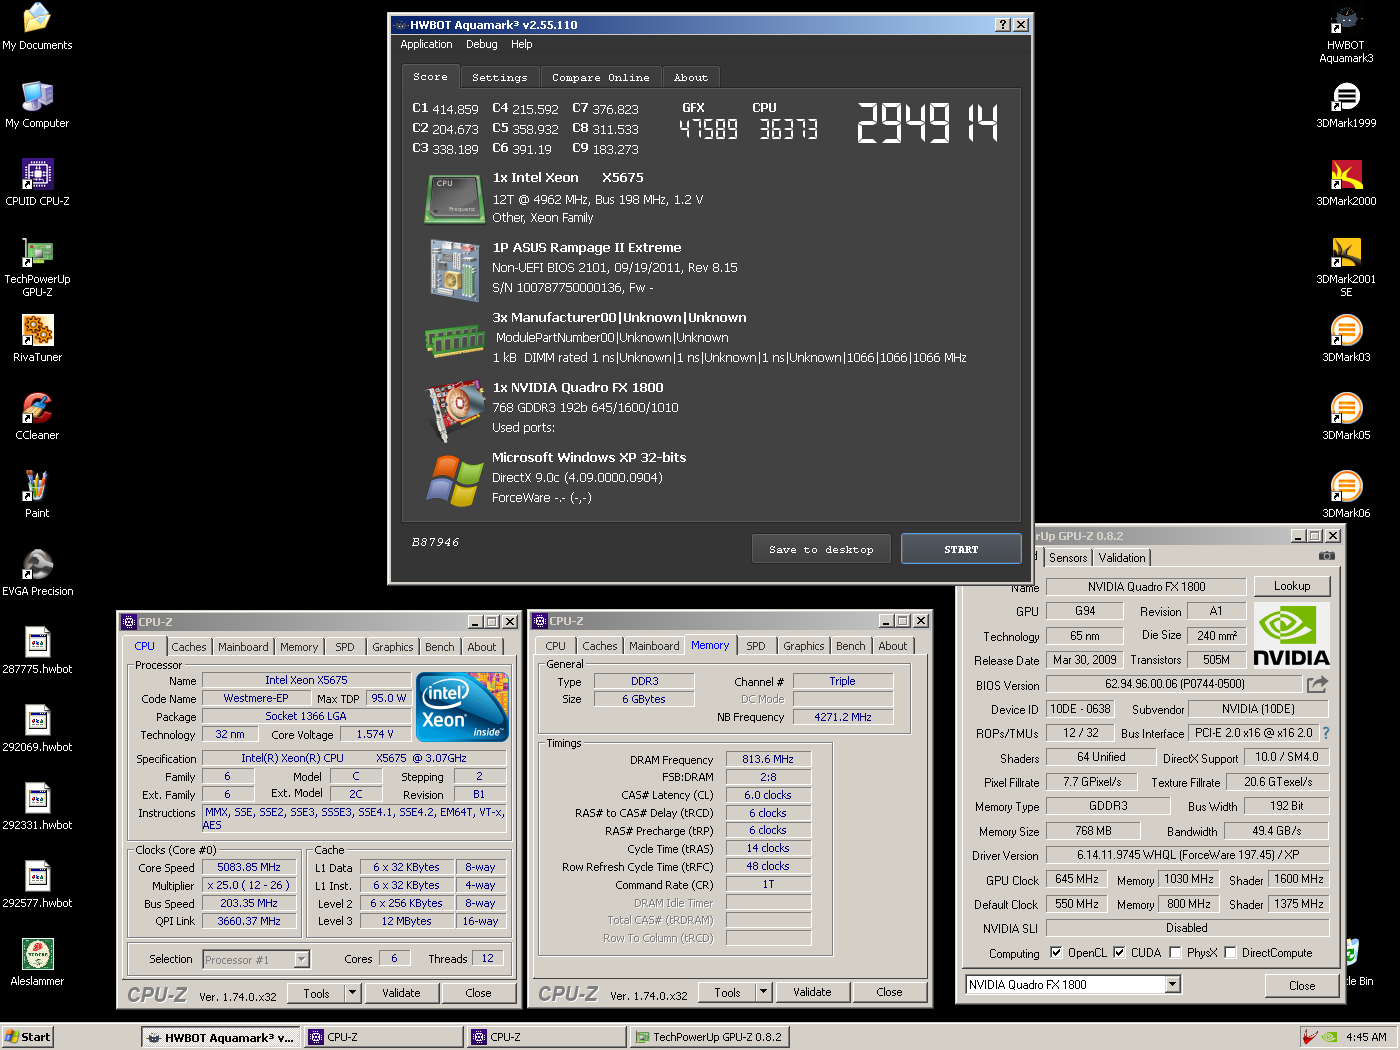This screenshot has height=1050, width=1400.
Task: Click the START button in Aquamark
Action: (x=961, y=549)
